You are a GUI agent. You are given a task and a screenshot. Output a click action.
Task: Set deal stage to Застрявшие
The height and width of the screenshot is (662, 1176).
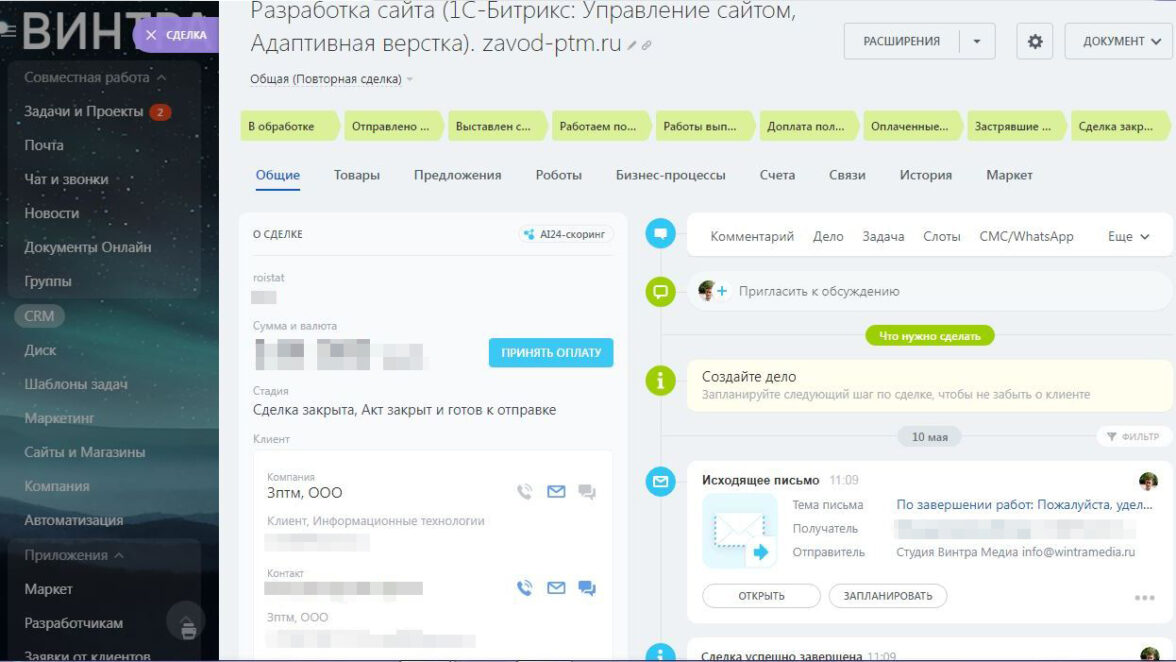pos(1016,126)
